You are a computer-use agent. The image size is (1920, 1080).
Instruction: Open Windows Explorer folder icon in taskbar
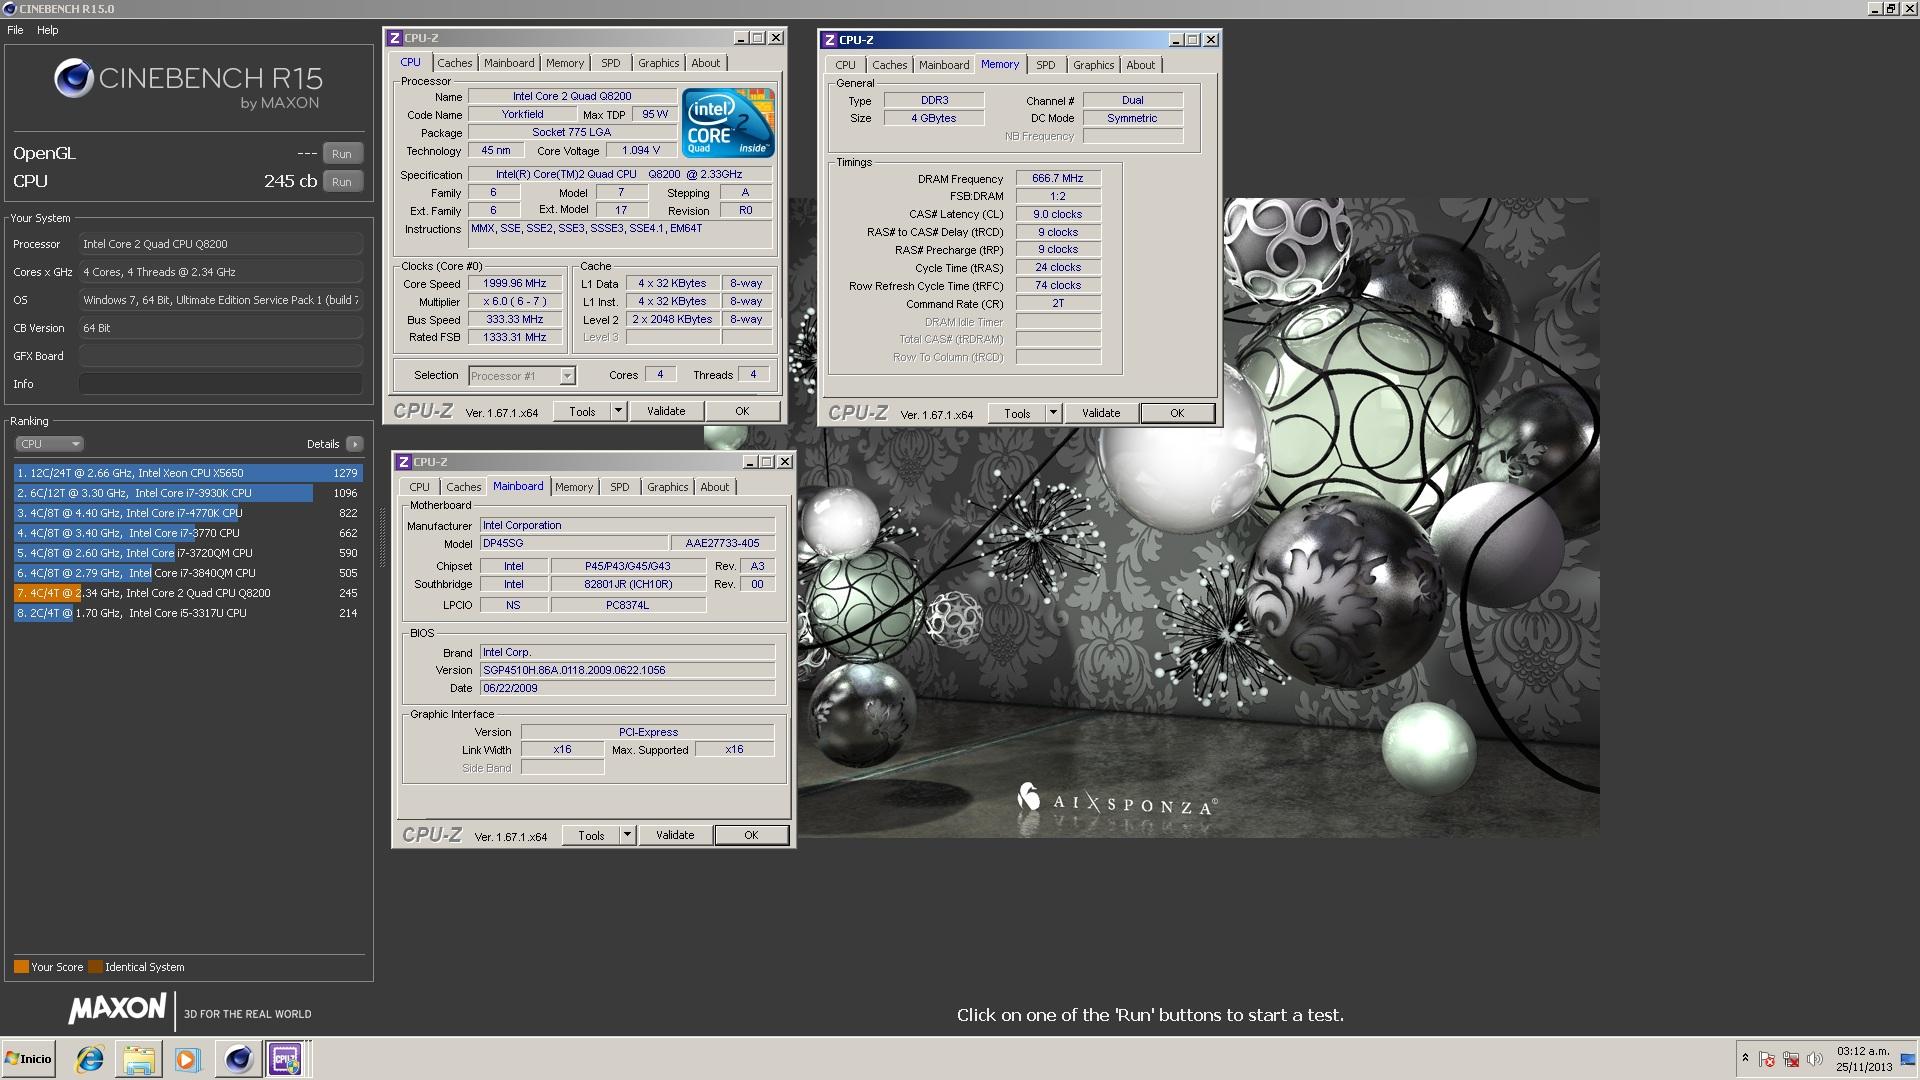(139, 1059)
